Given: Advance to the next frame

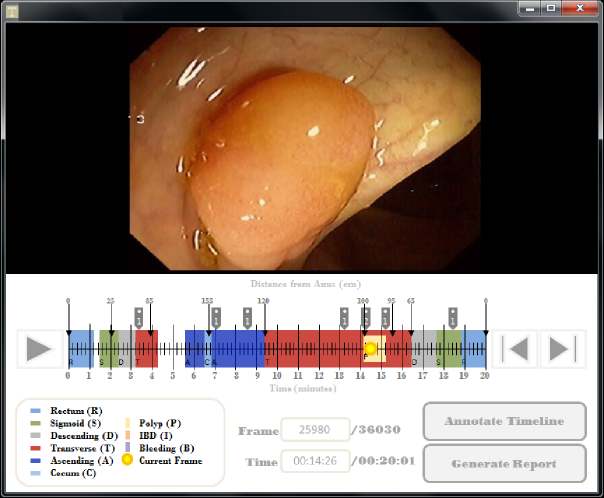Looking at the screenshot, I should [x=563, y=349].
